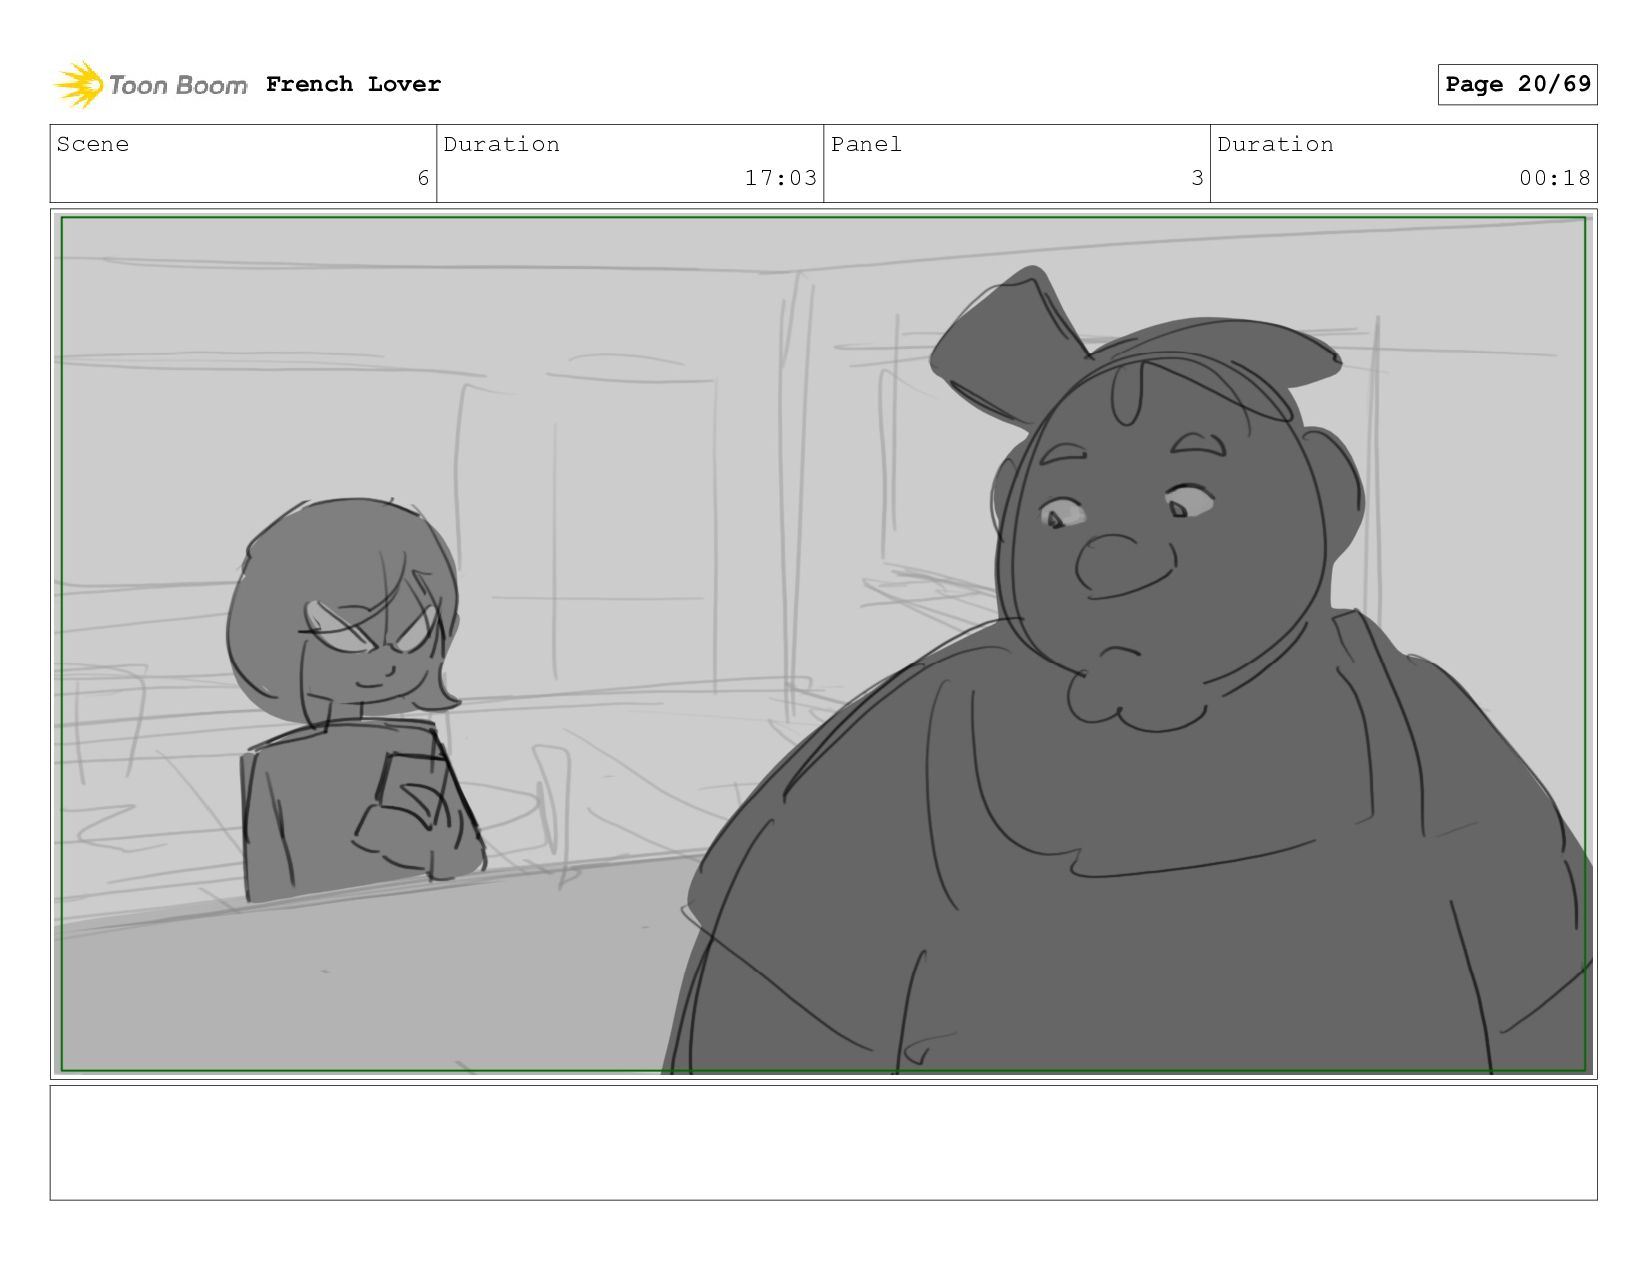Click the storyboard panel drawing thumbnail
The height and width of the screenshot is (1275, 1650).
pyautogui.click(x=824, y=644)
